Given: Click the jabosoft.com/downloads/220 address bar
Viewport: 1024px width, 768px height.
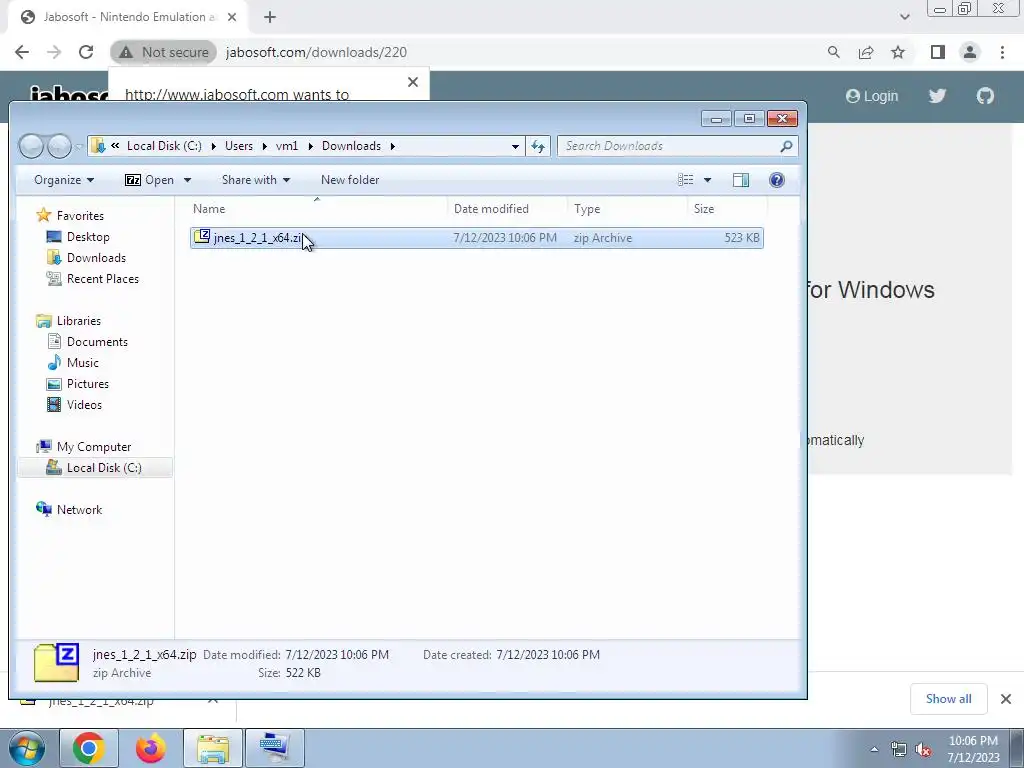Looking at the screenshot, I should tap(316, 52).
